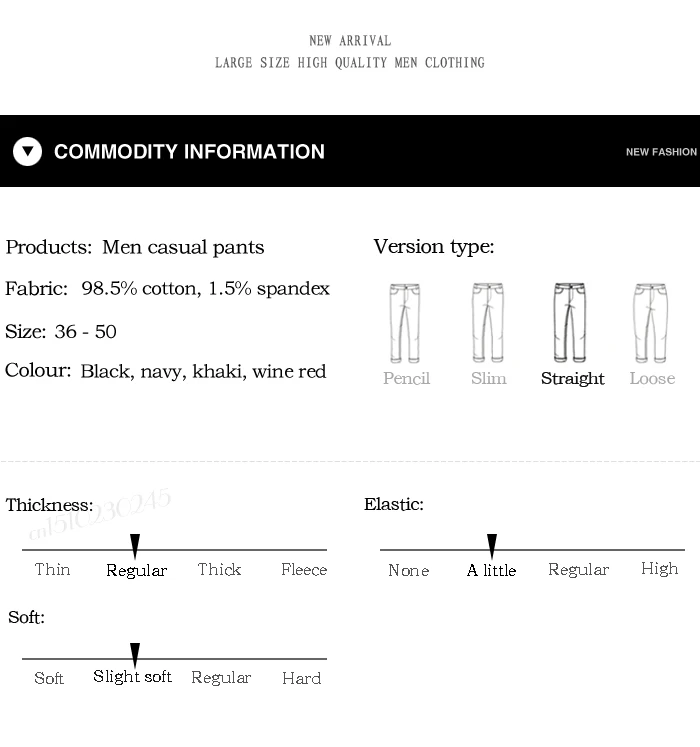Select the Hard softness option
The height and width of the screenshot is (747, 700).
tap(301, 678)
